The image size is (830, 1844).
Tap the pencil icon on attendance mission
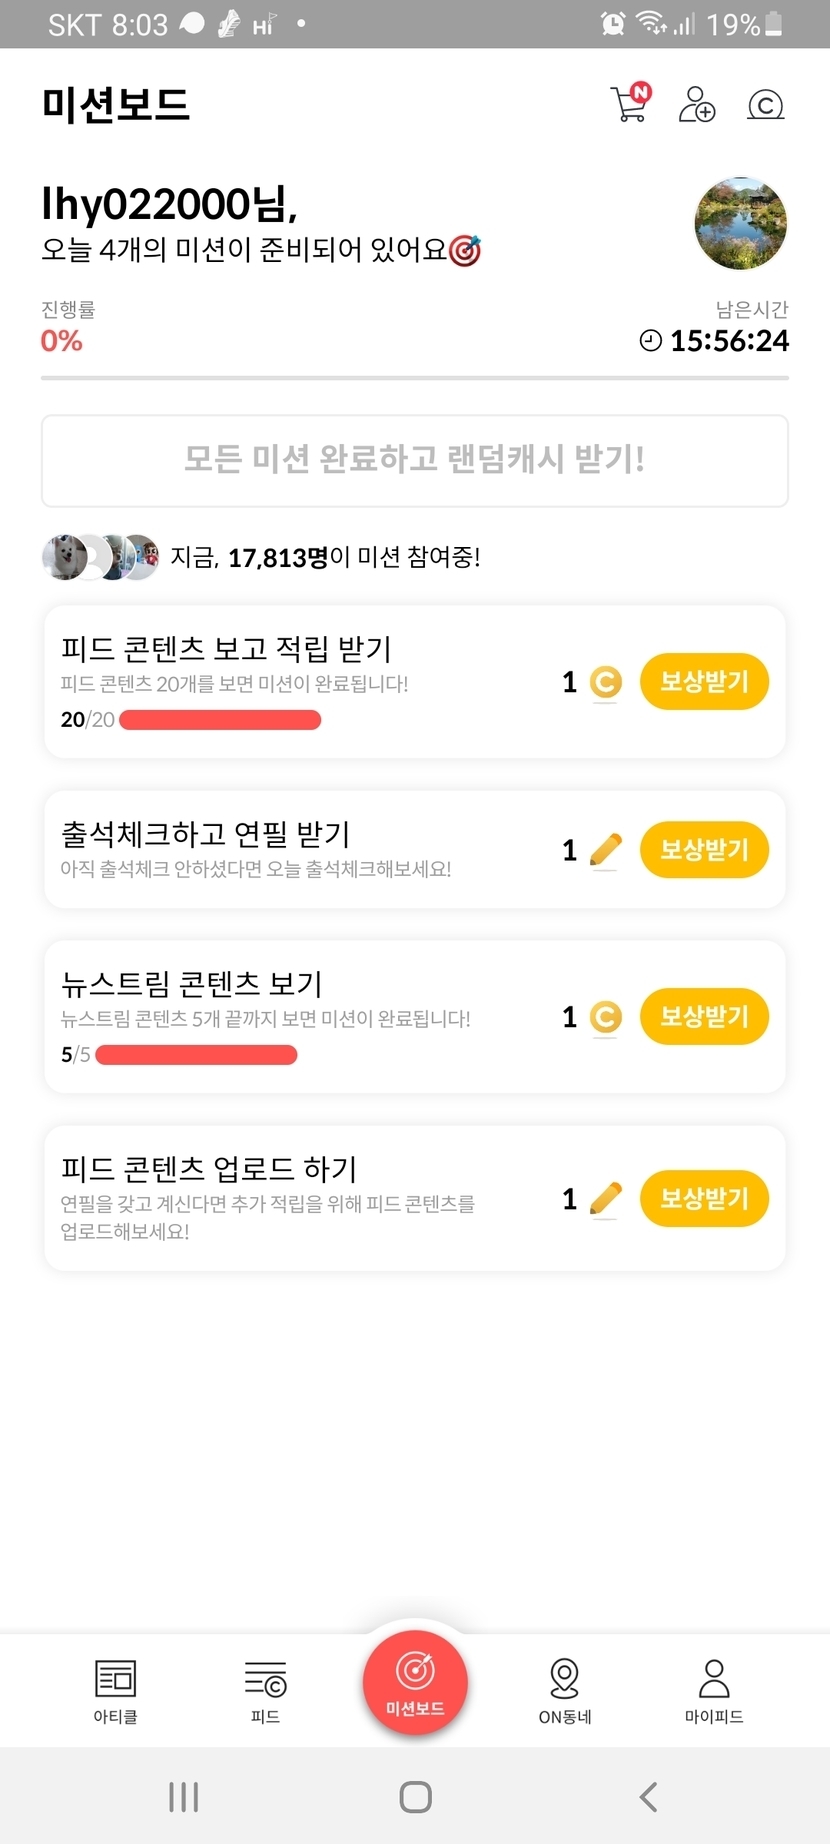pyautogui.click(x=606, y=850)
